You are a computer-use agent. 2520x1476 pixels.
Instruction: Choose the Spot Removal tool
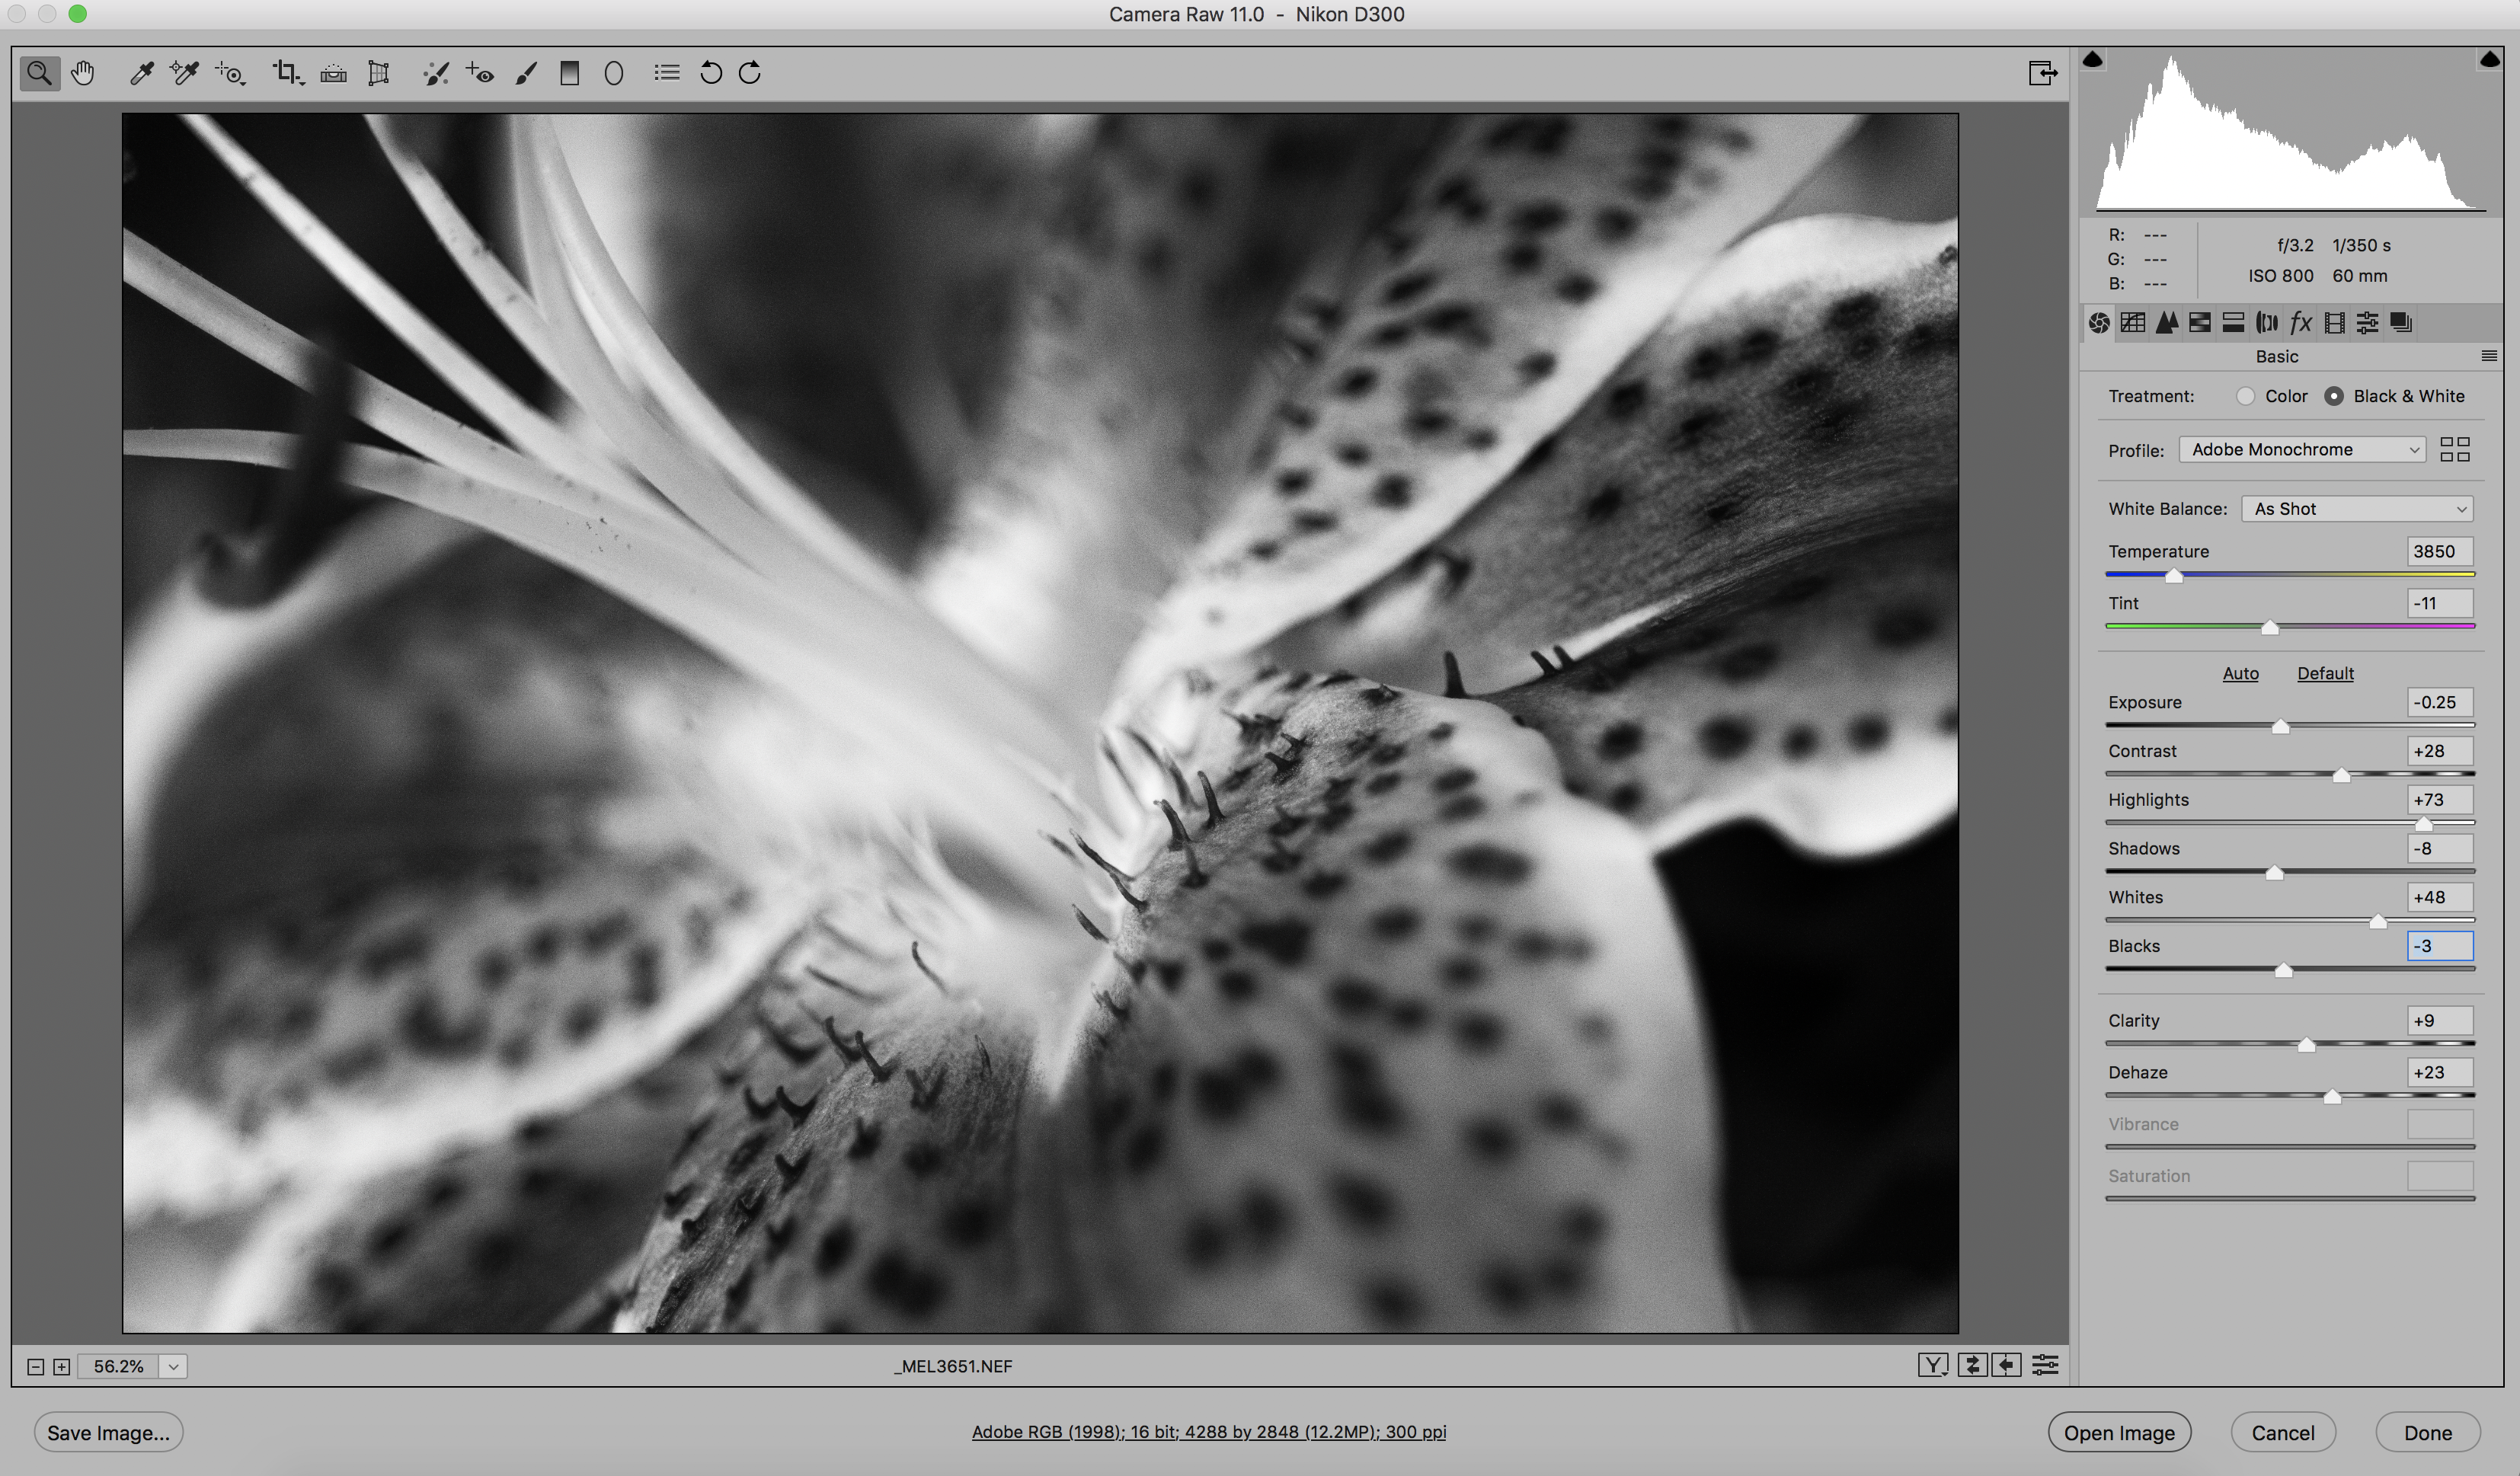pyautogui.click(x=435, y=73)
